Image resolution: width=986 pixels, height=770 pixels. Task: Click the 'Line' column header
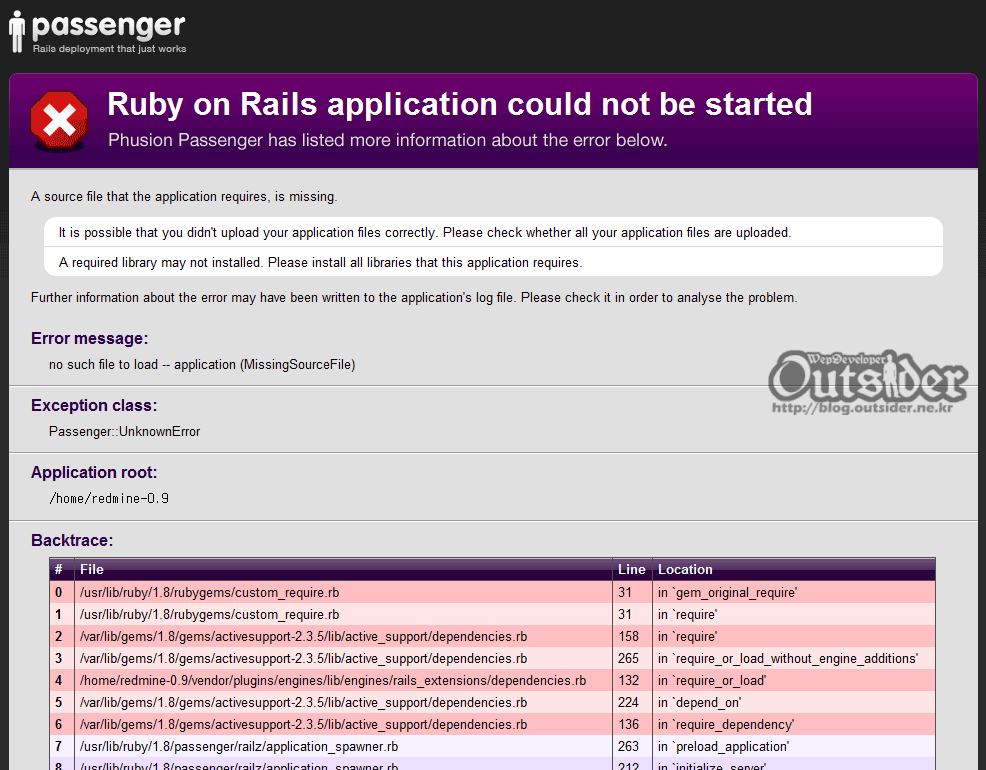click(631, 569)
